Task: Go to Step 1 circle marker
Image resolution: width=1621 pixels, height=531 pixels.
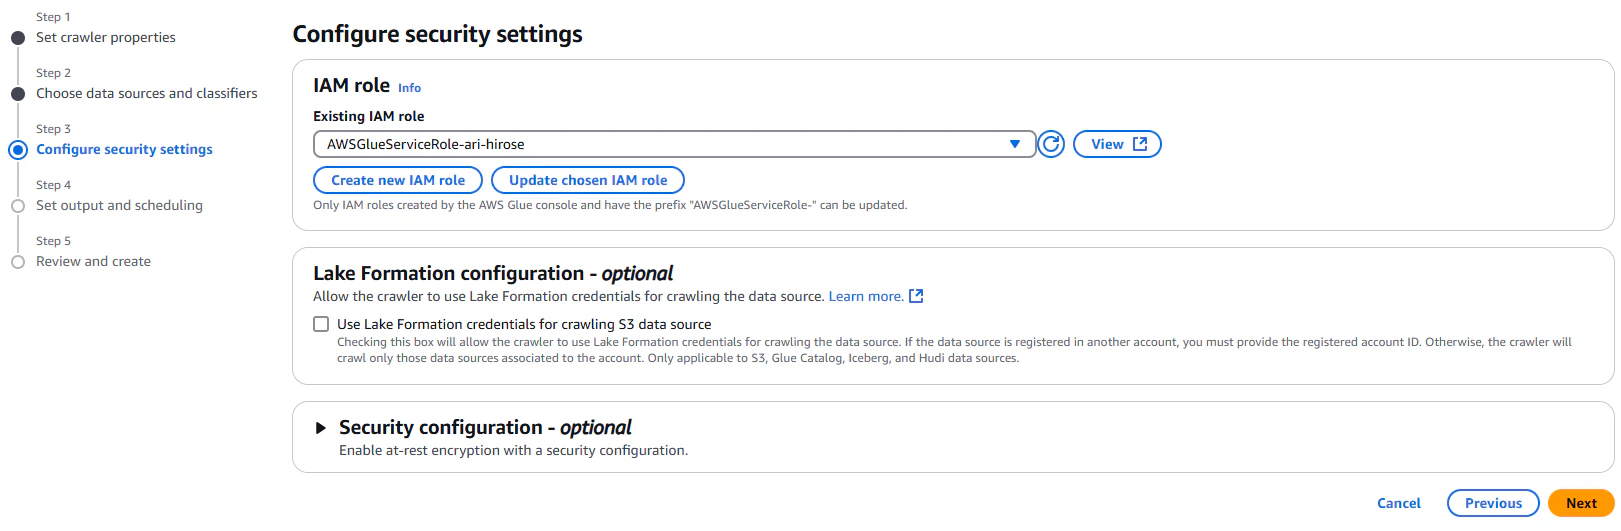Action: click(x=17, y=38)
